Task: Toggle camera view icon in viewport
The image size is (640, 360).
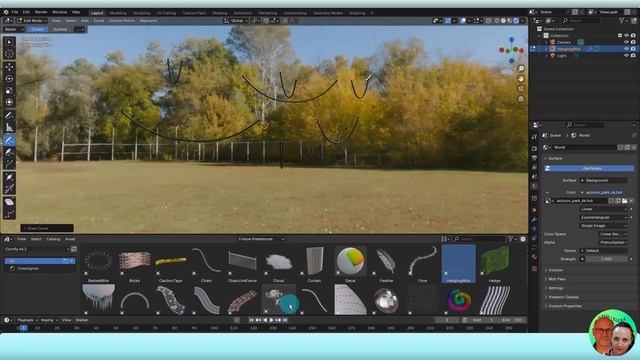Action: coord(521,89)
